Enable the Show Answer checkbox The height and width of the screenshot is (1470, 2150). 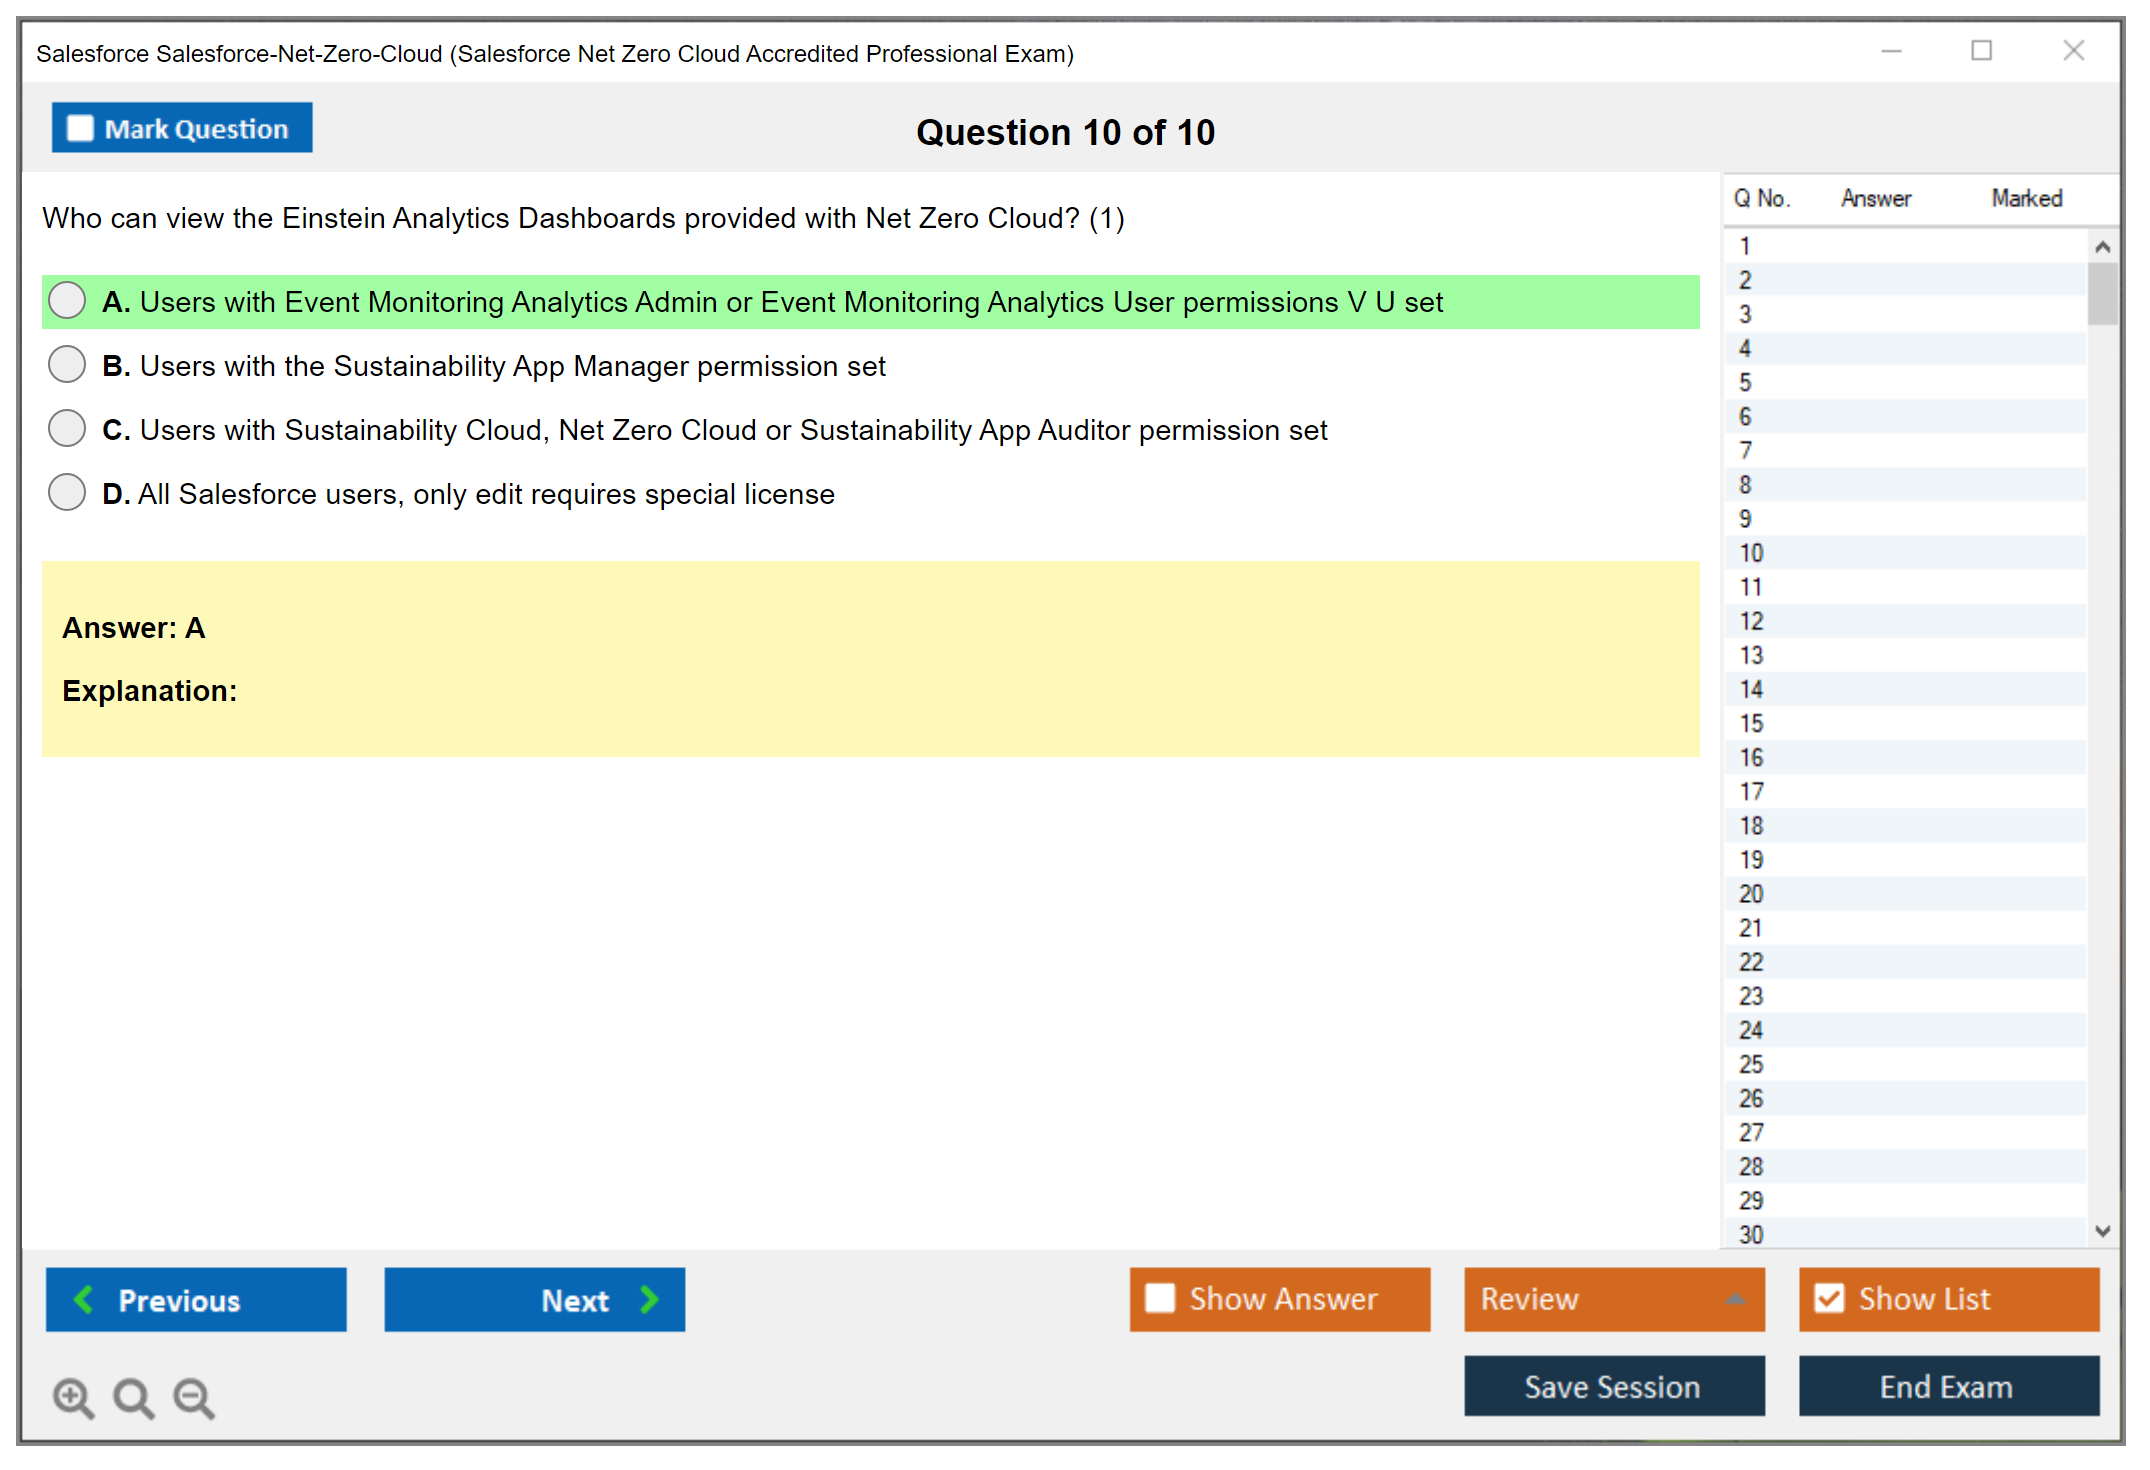click(x=1160, y=1298)
